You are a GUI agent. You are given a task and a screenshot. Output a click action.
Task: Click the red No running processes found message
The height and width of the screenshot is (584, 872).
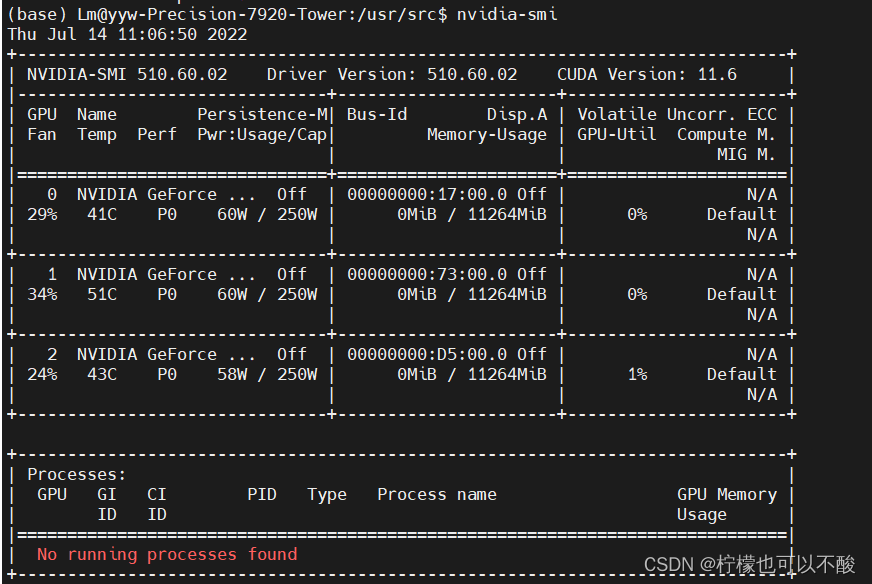tap(167, 554)
